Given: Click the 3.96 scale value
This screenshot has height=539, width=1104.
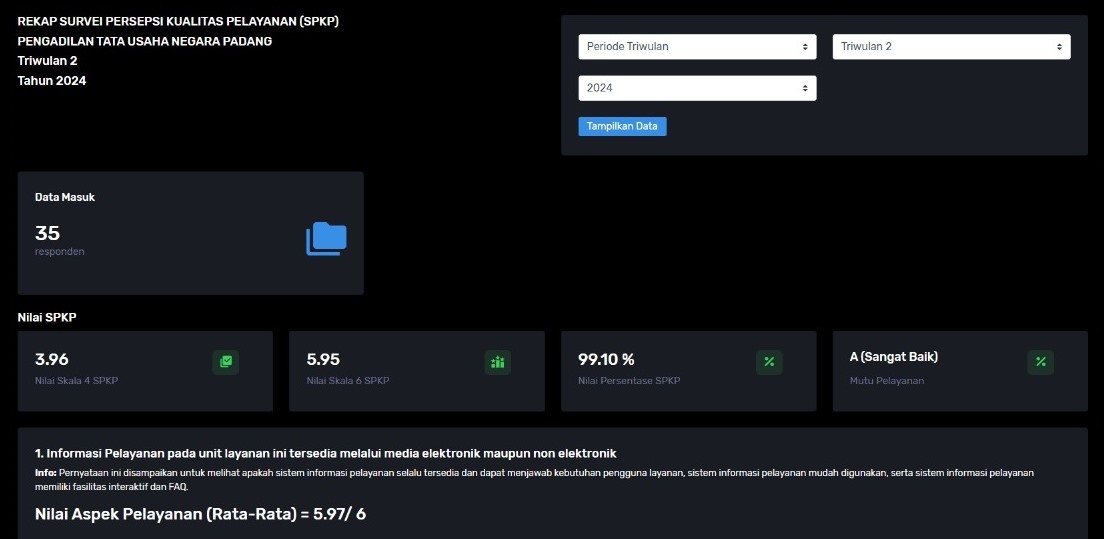Looking at the screenshot, I should 51,359.
